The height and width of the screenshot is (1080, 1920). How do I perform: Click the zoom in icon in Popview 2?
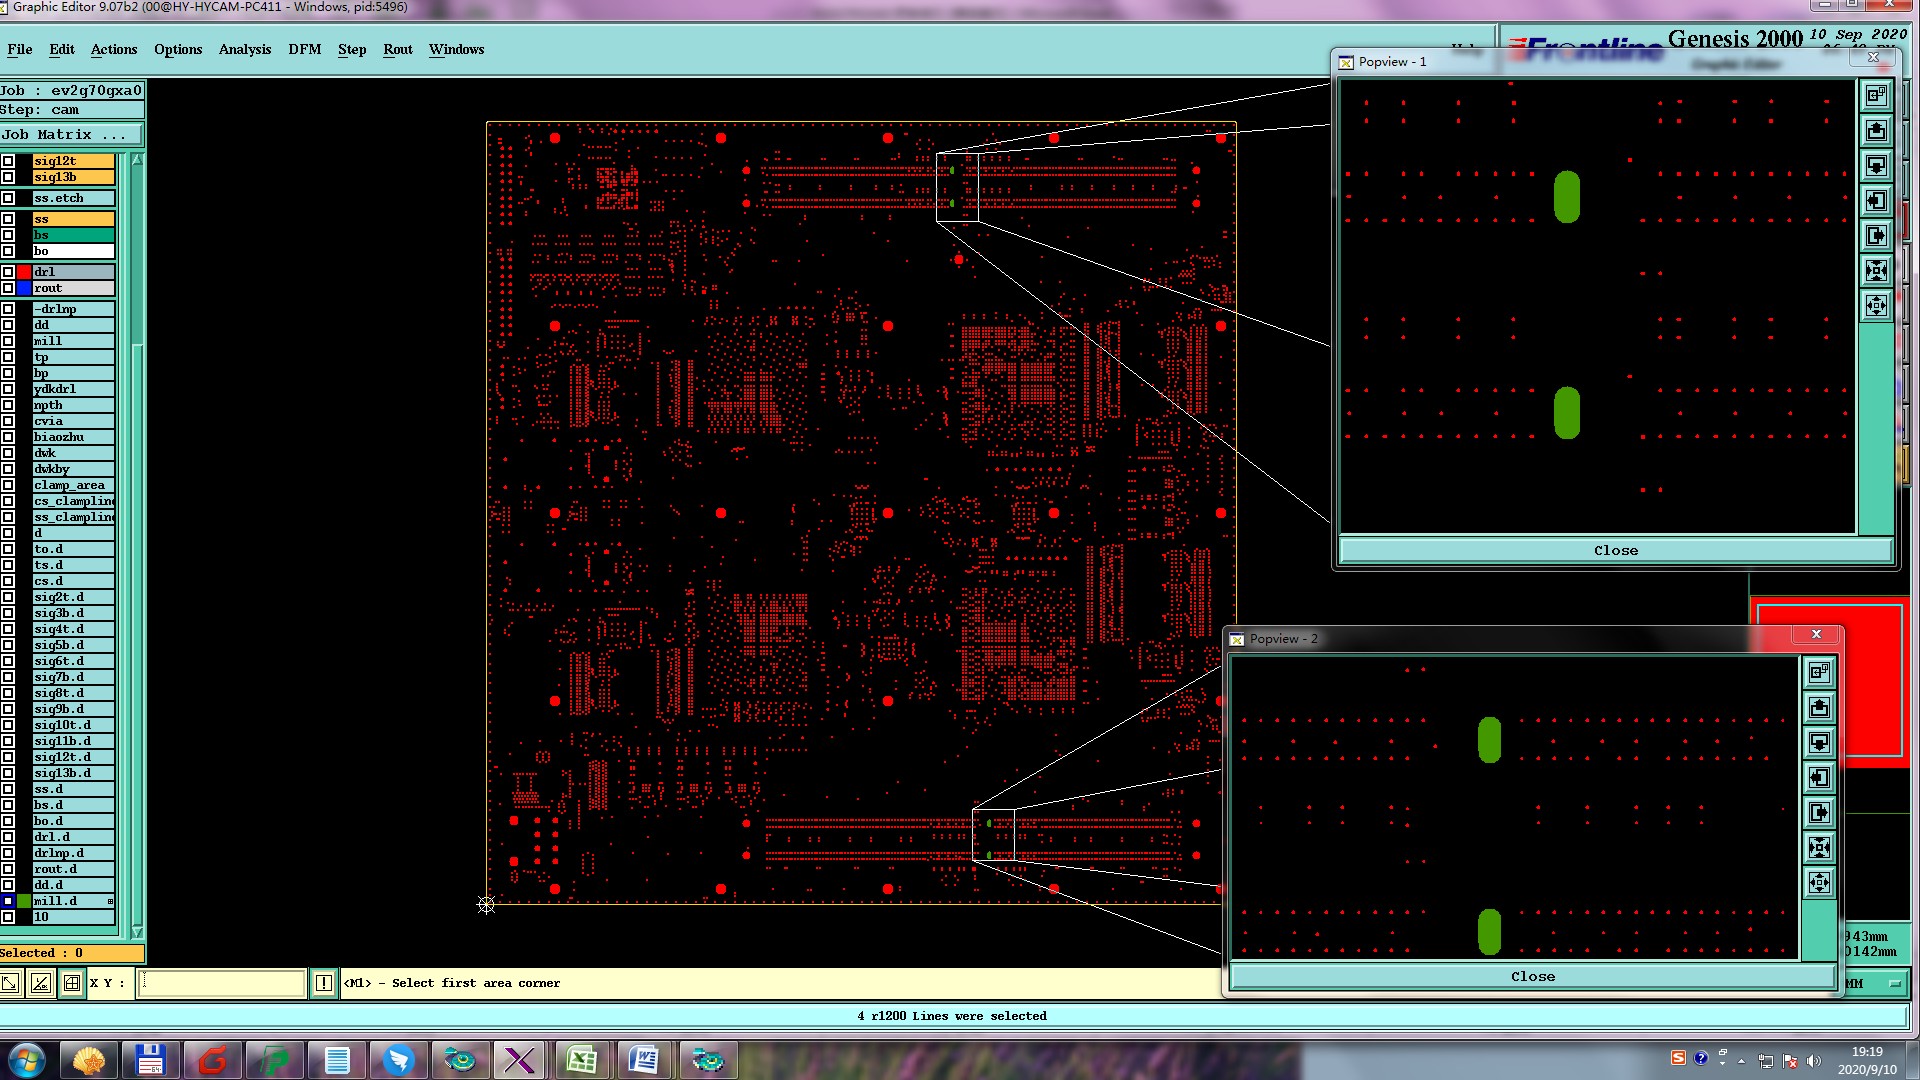click(x=1820, y=847)
